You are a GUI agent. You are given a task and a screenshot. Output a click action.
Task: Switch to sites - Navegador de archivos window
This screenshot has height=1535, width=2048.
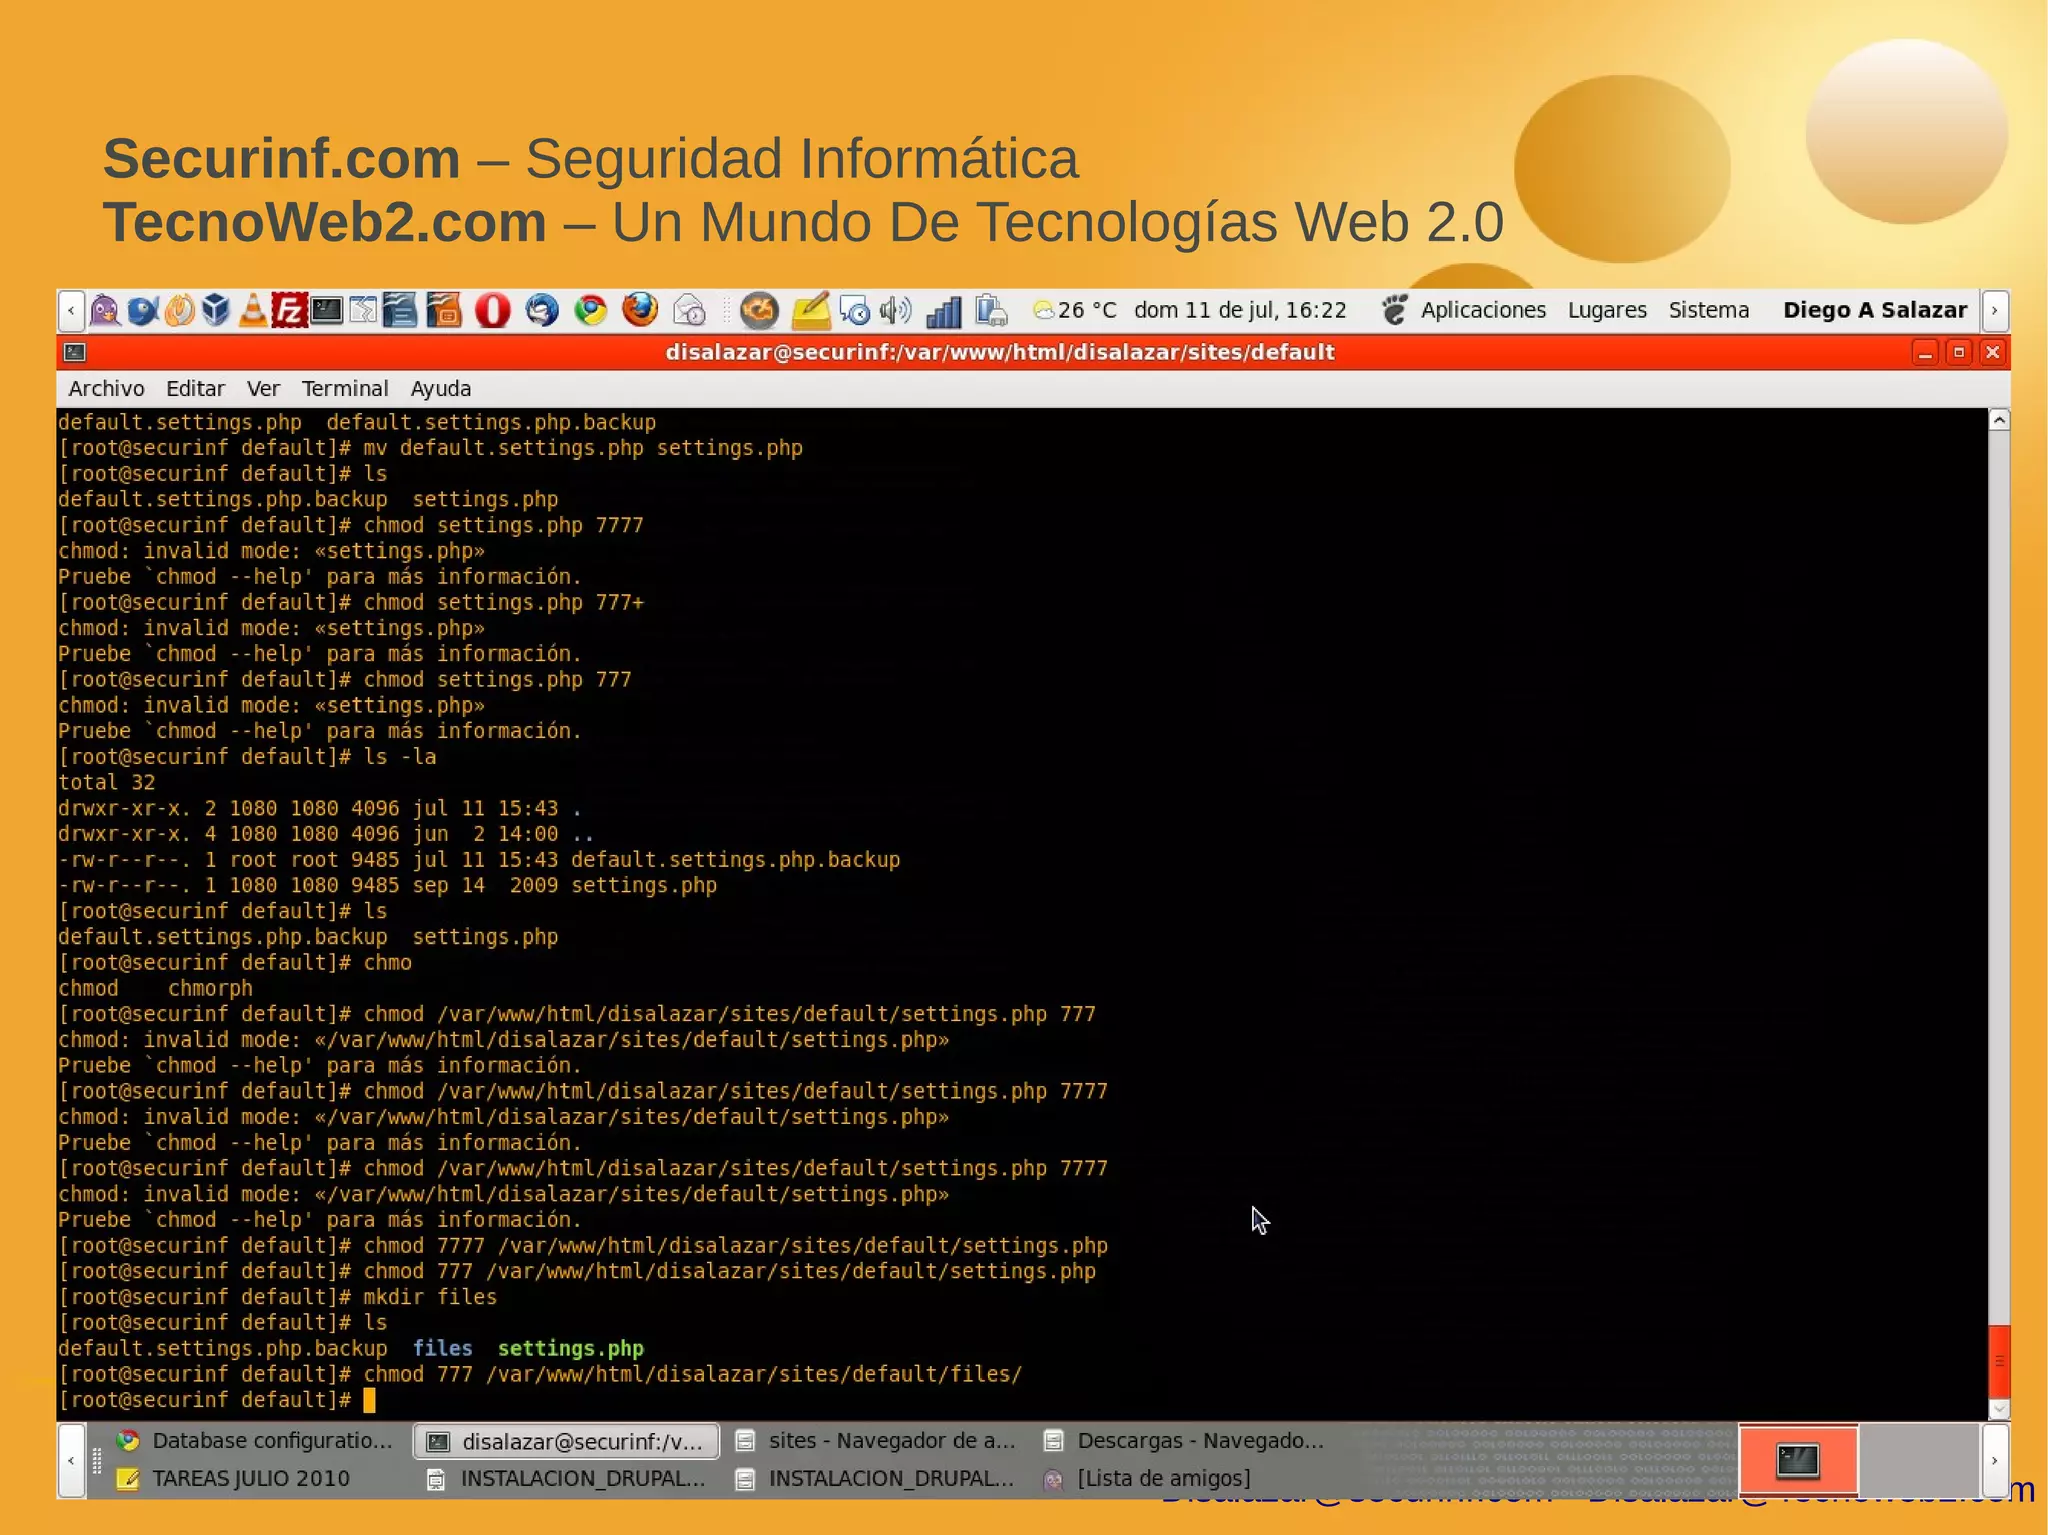pyautogui.click(x=877, y=1440)
